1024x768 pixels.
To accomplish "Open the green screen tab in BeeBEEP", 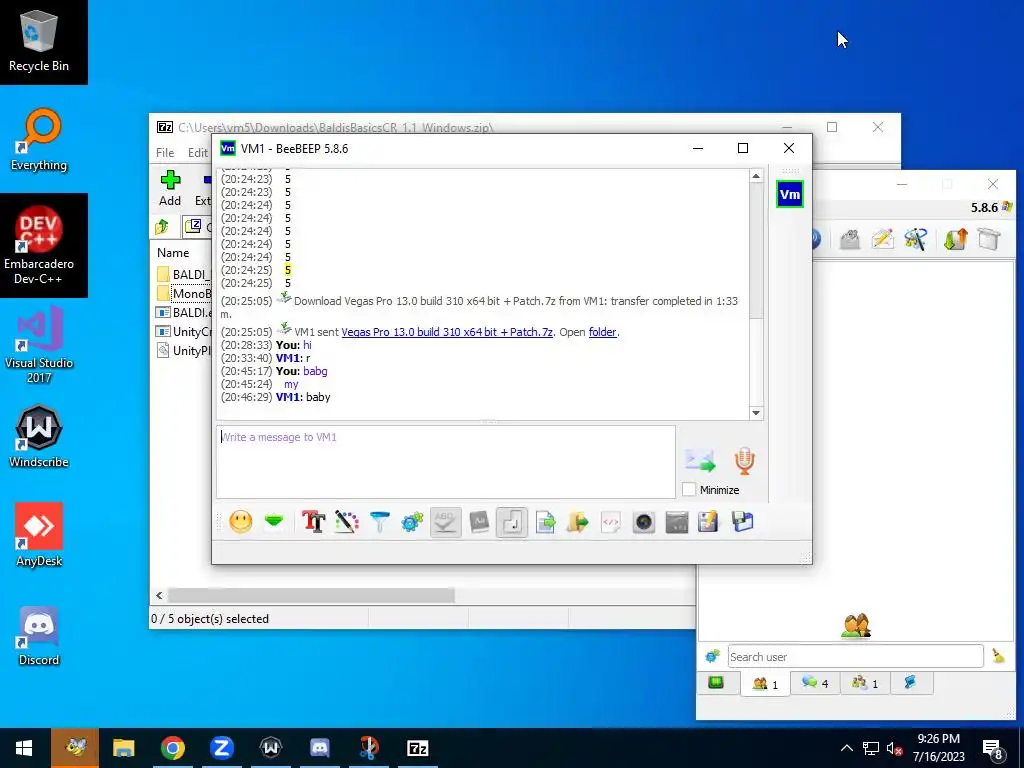I will click(716, 683).
